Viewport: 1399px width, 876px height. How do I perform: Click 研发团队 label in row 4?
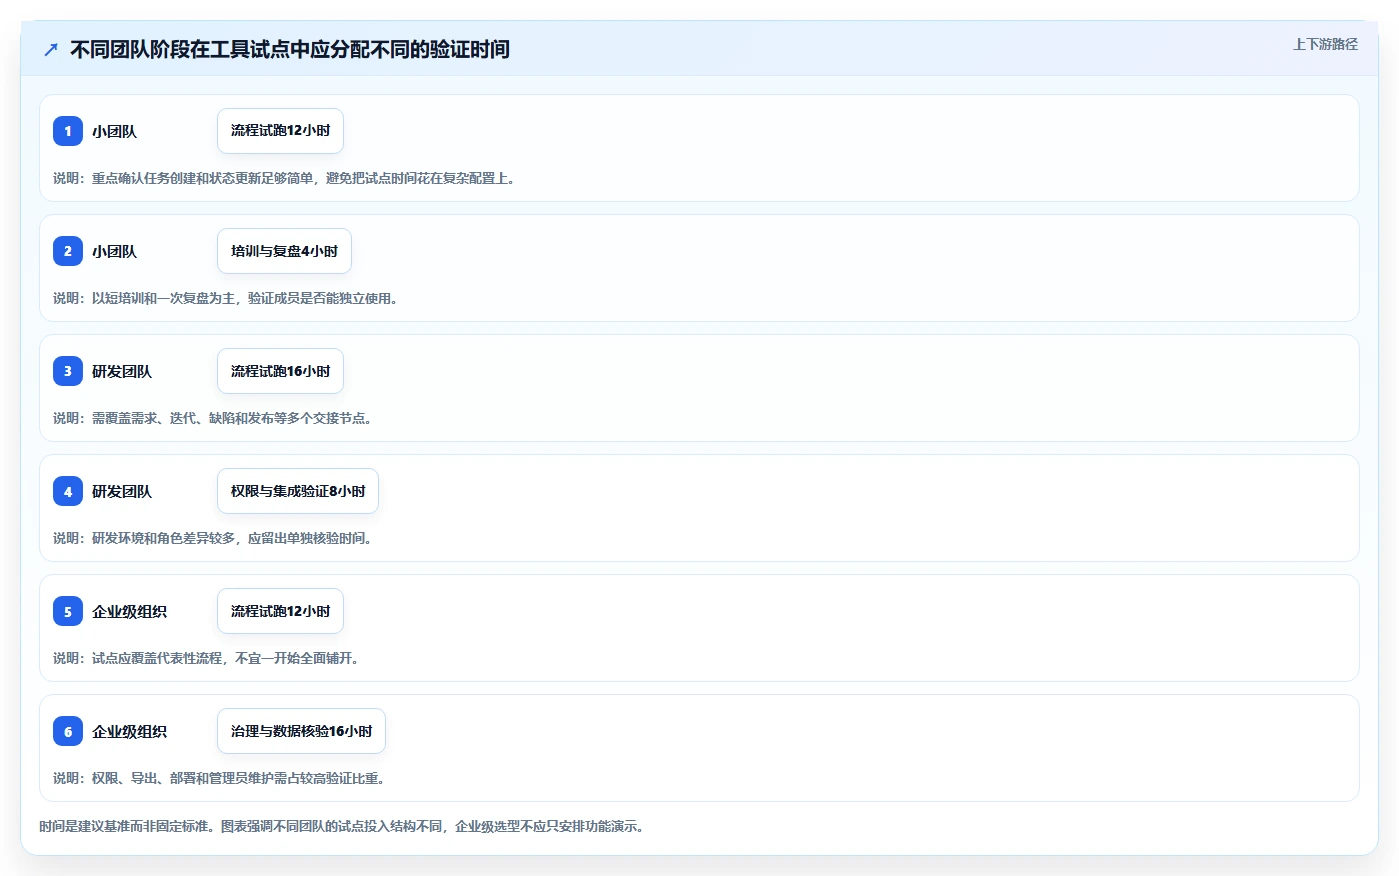122,491
